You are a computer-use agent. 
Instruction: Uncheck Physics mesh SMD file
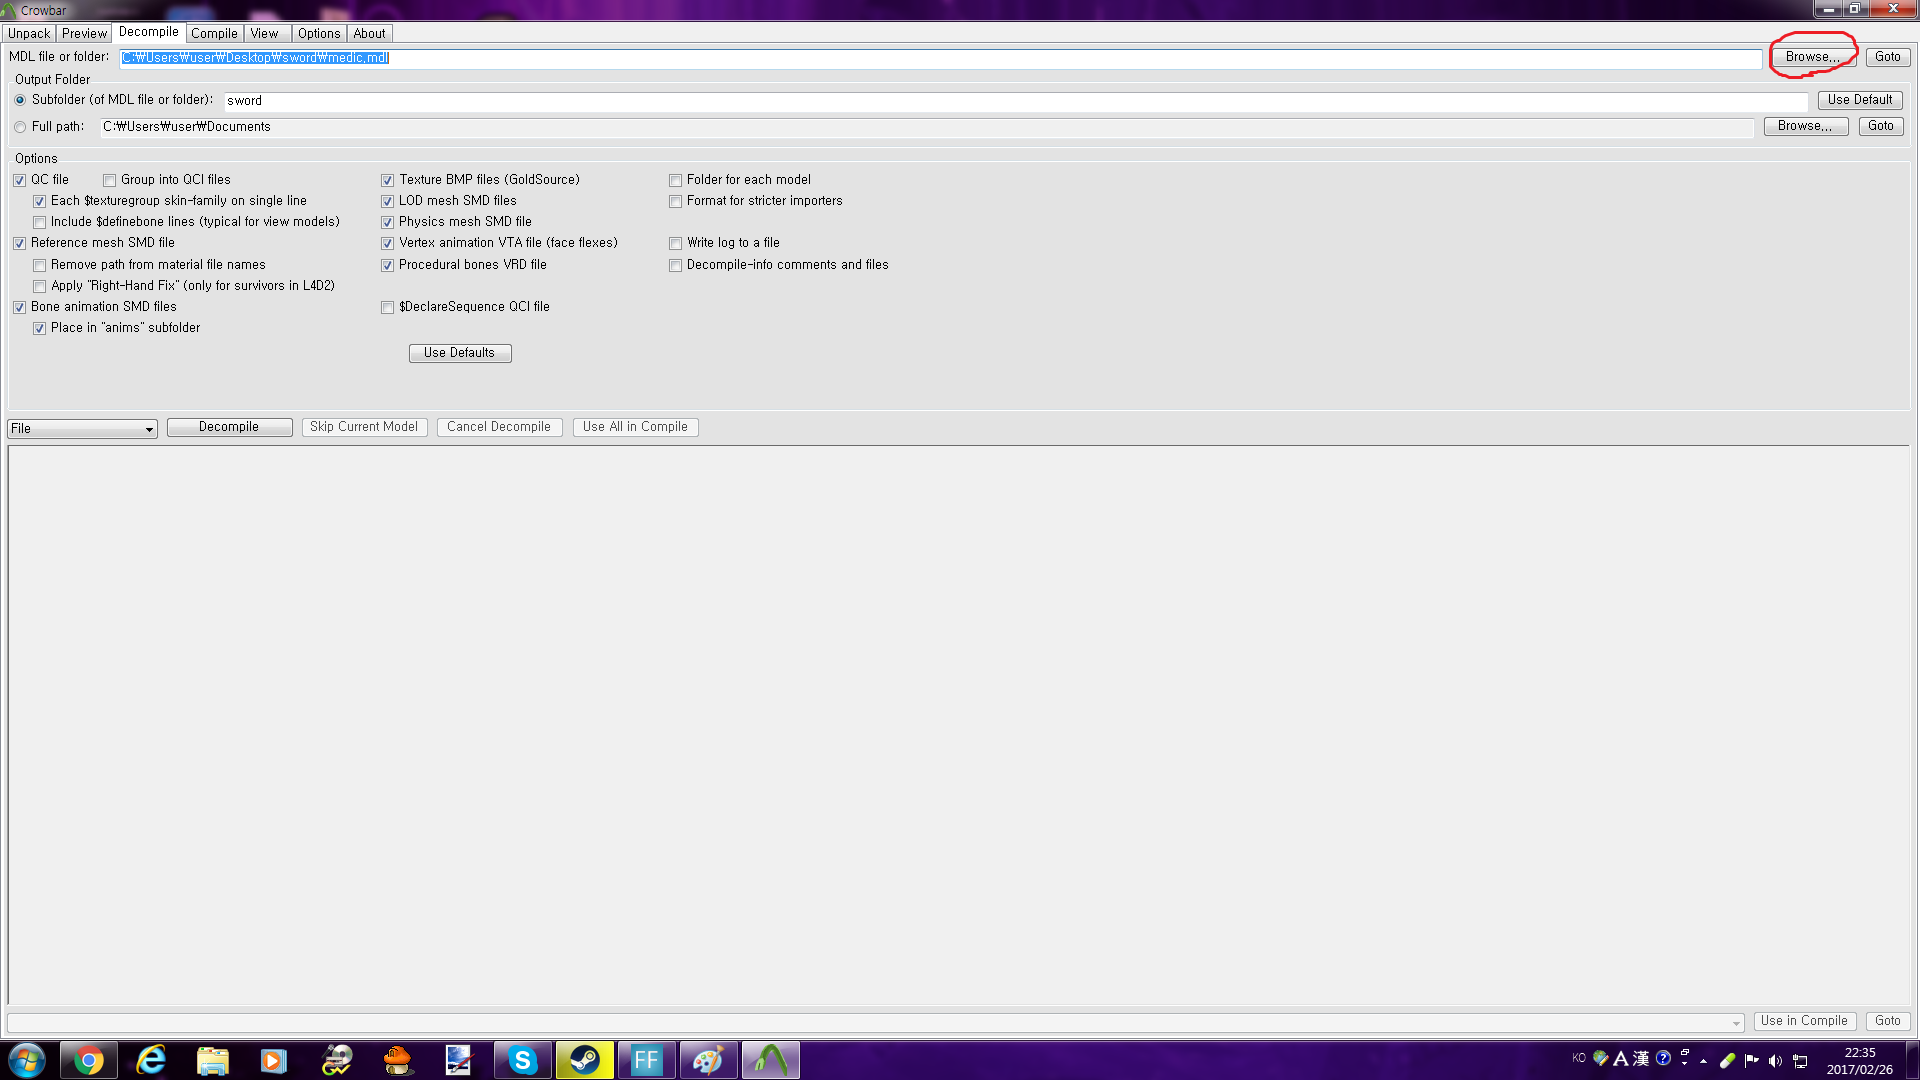pos(388,223)
